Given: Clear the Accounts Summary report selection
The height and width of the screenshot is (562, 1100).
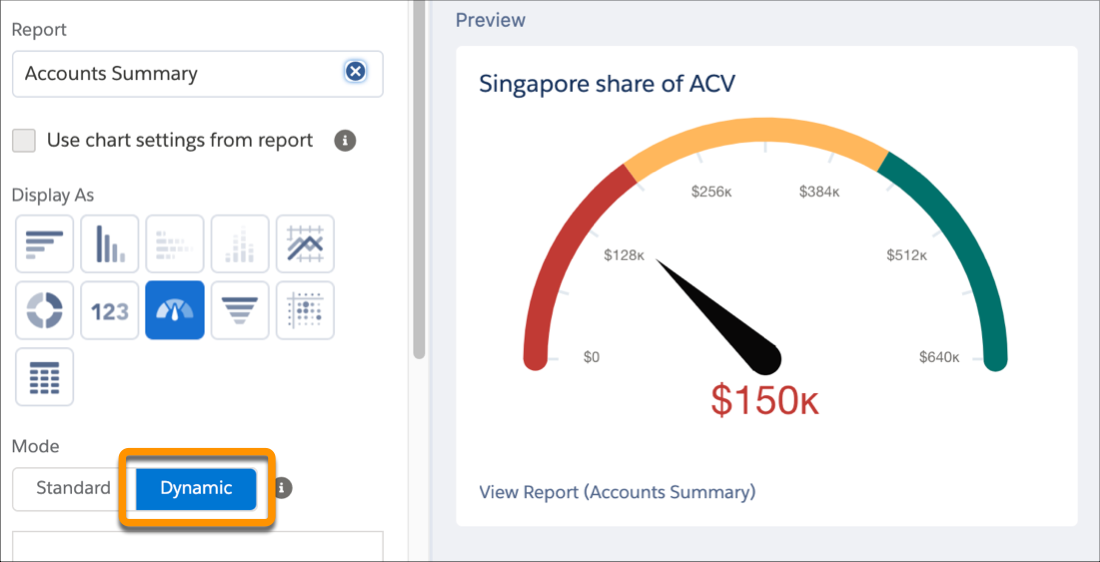Looking at the screenshot, I should 355,72.
